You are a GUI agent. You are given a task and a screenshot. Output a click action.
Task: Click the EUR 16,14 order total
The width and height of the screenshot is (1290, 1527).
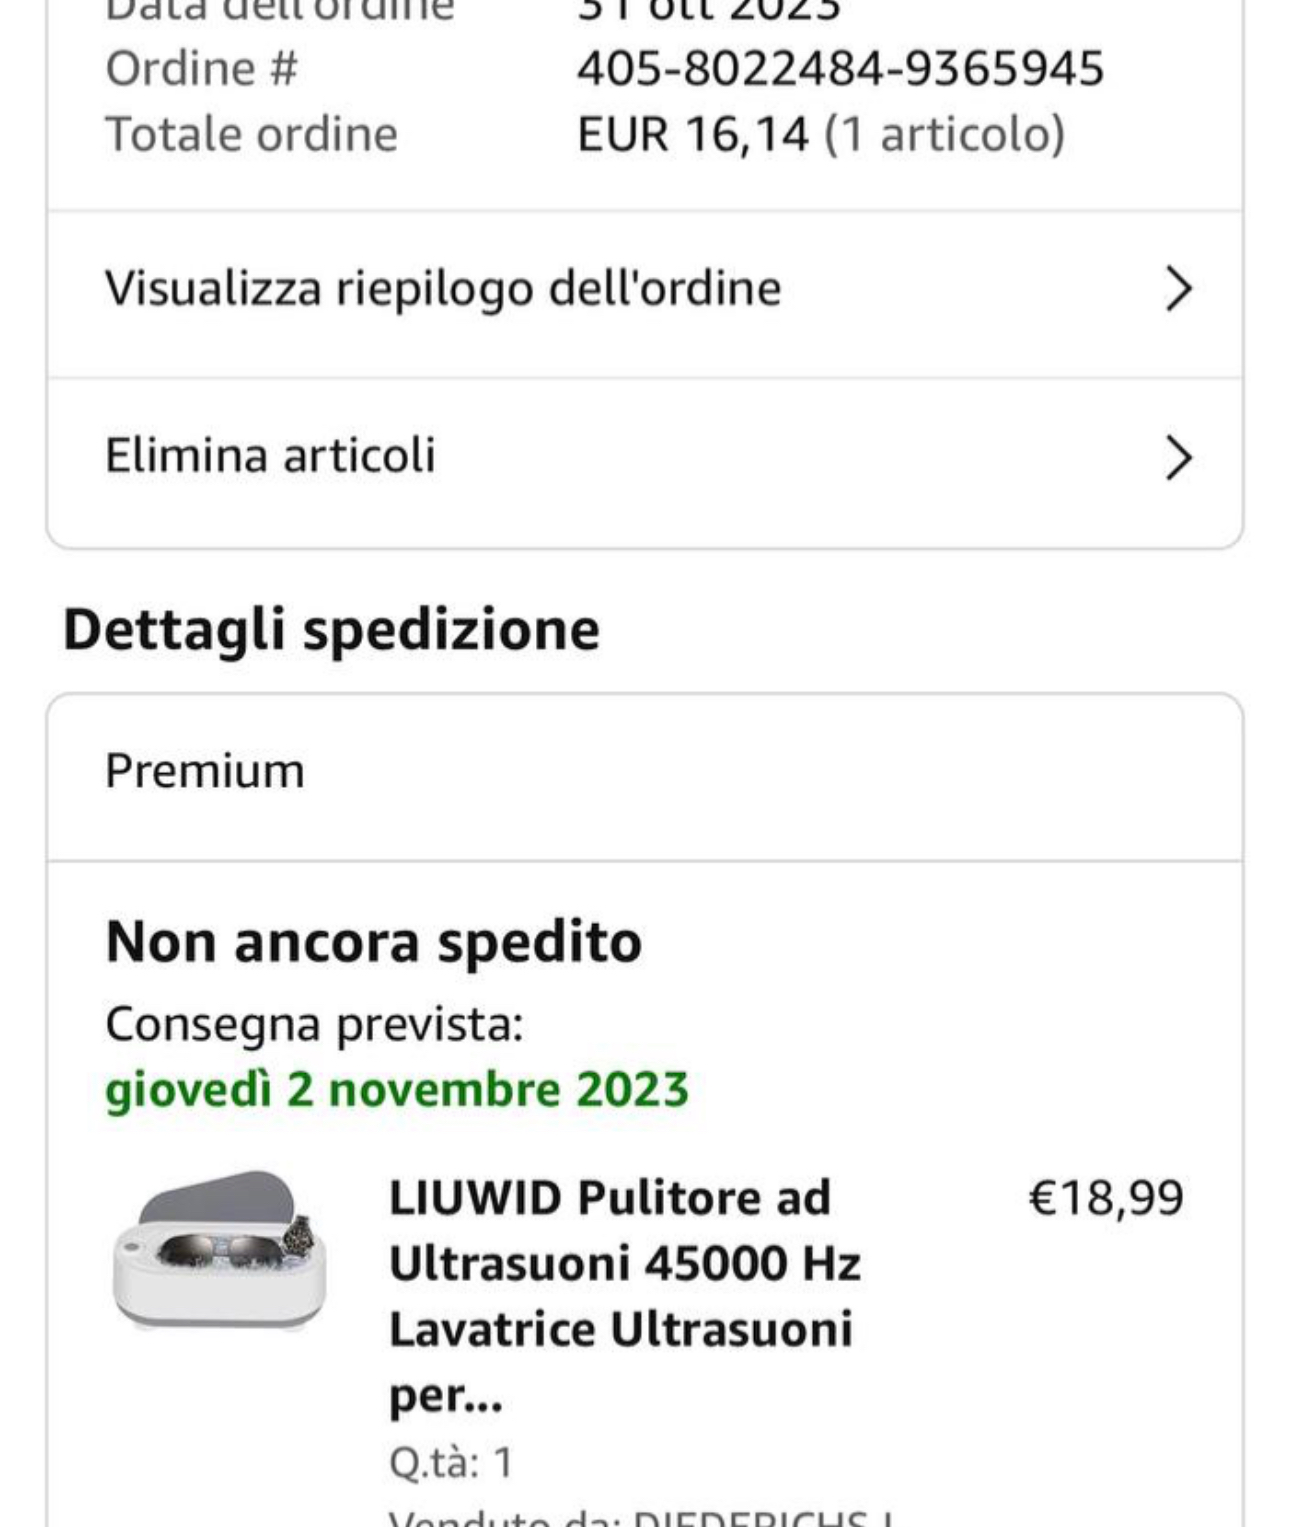pos(692,134)
